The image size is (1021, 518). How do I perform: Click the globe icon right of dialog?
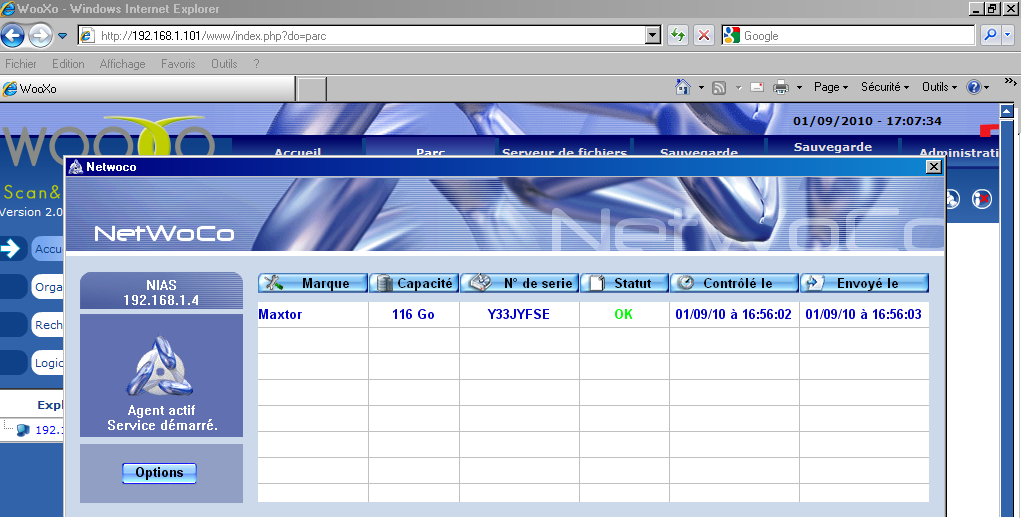[x=953, y=198]
